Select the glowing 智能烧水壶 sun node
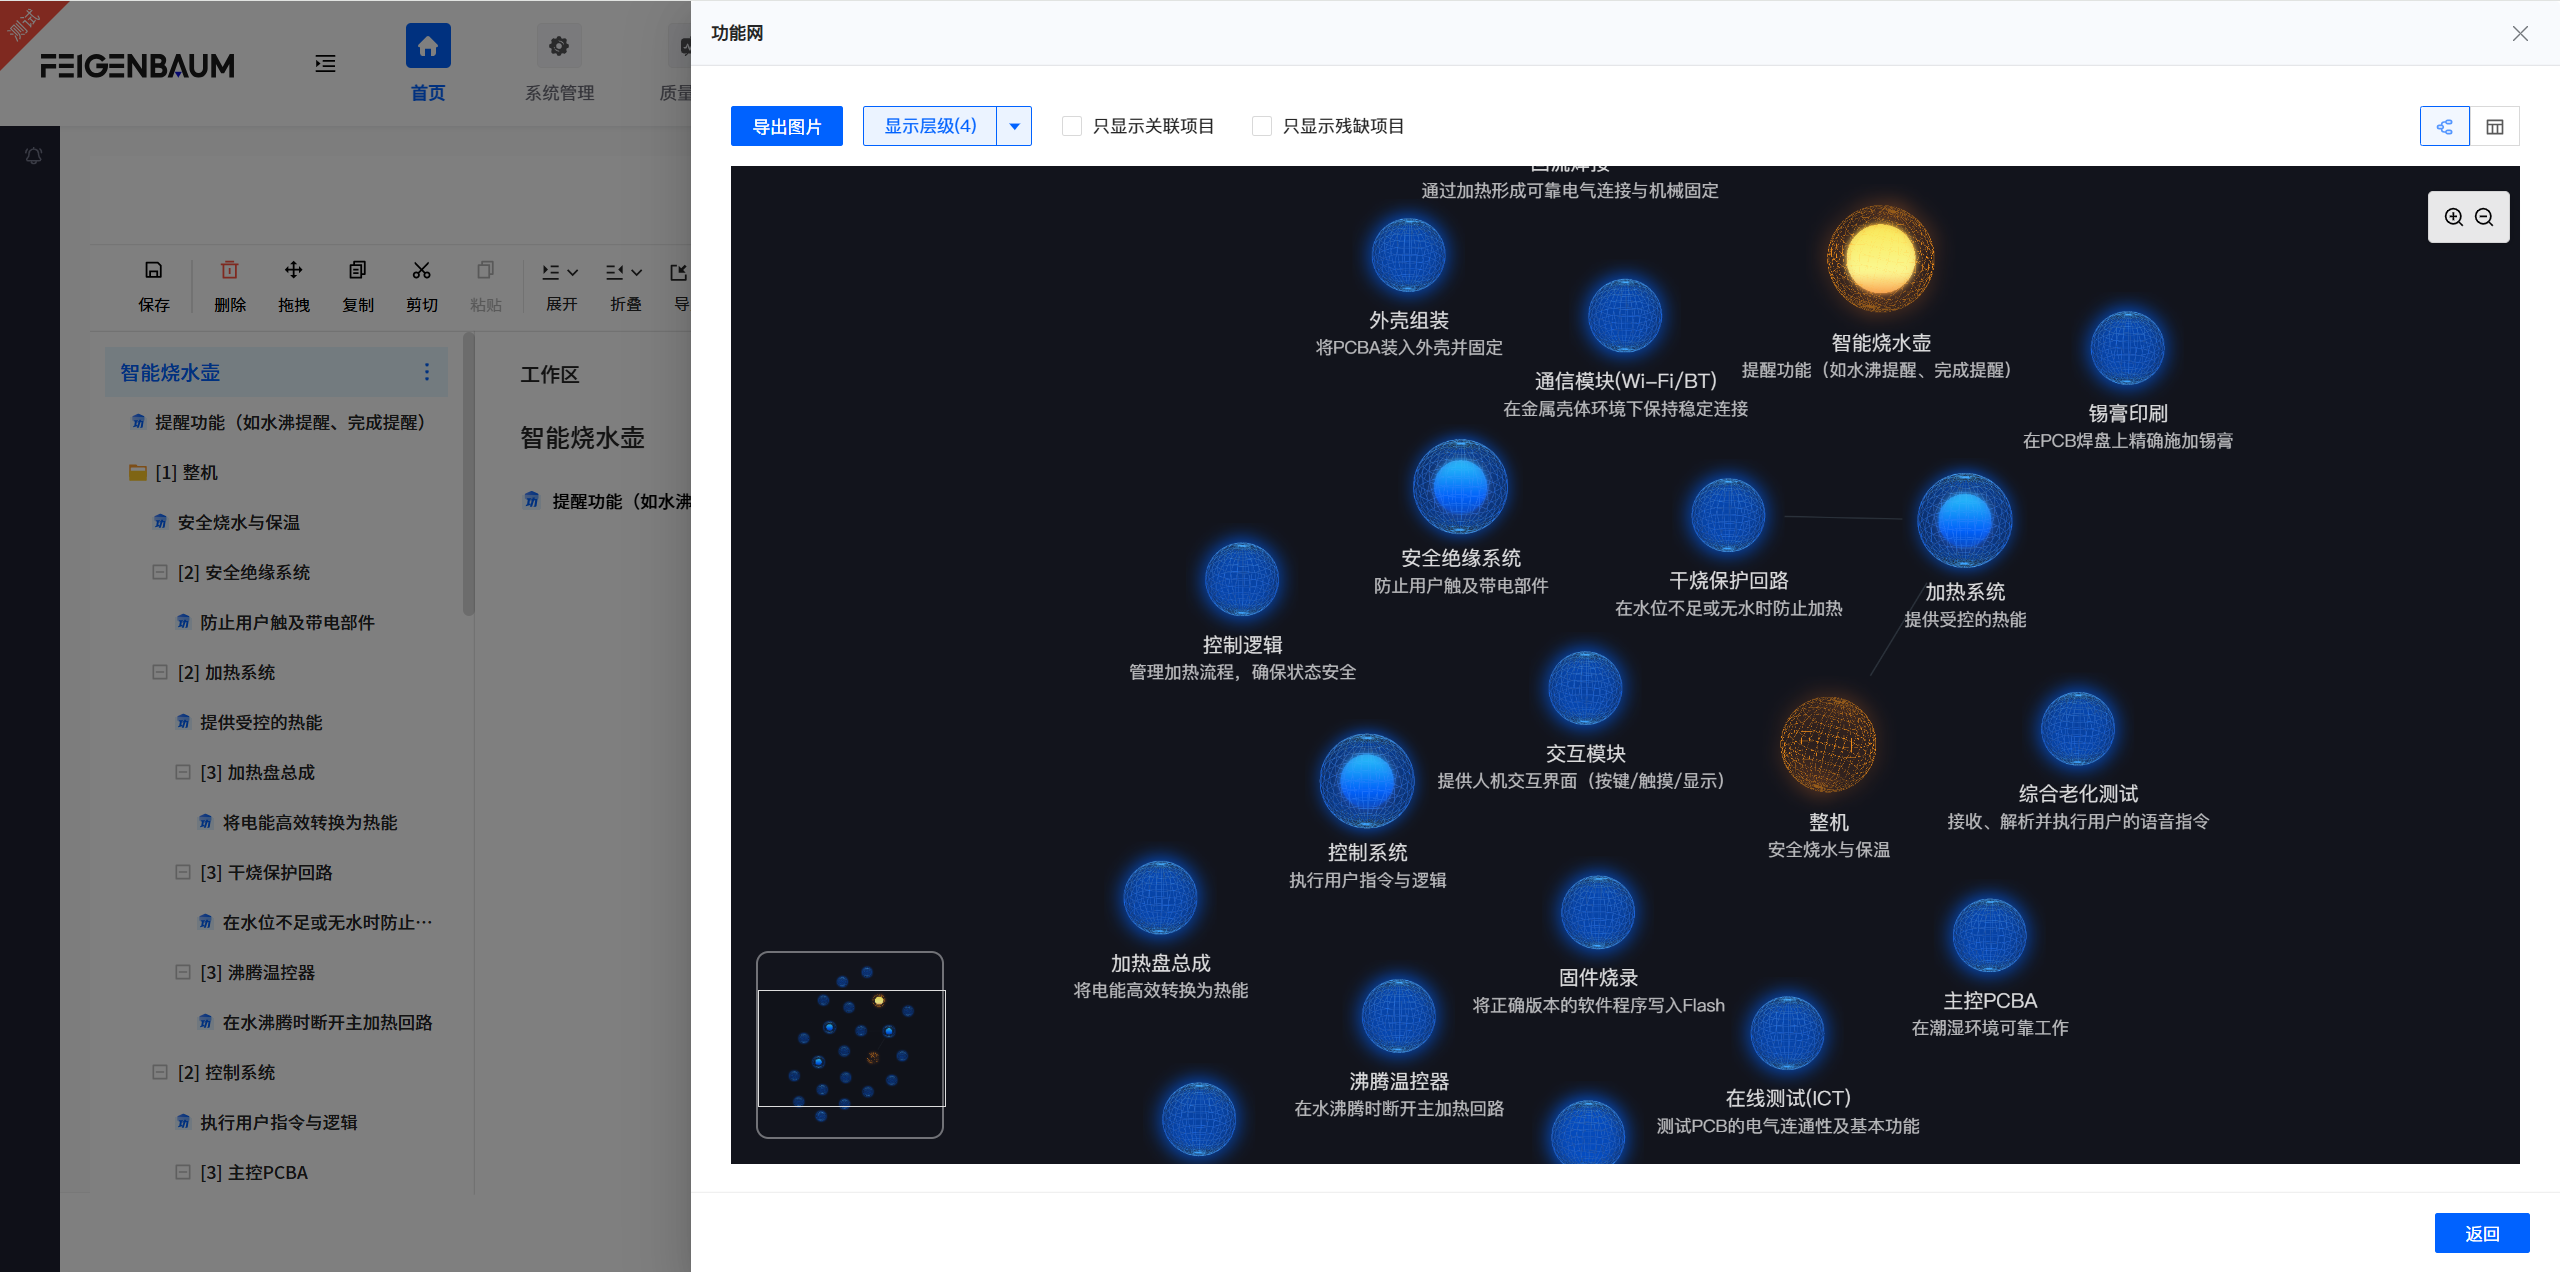Viewport: 2560px width, 1272px height. (1880, 260)
